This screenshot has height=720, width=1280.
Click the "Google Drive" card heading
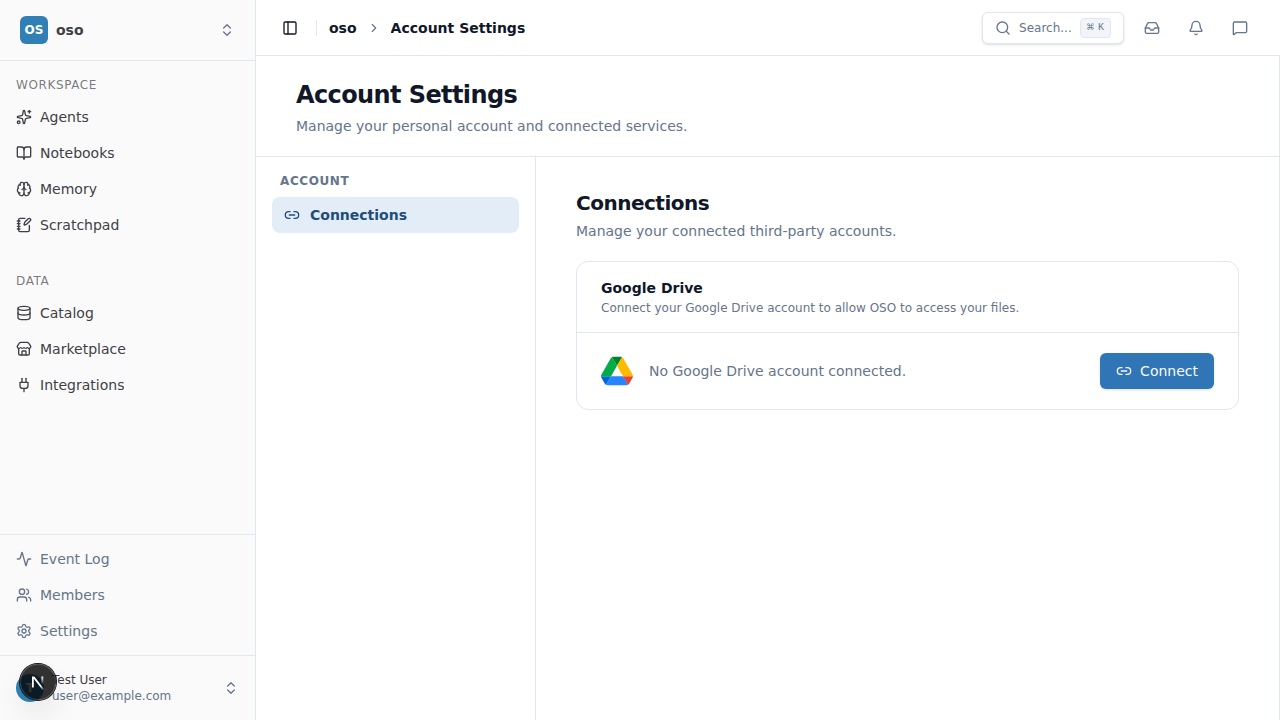[x=652, y=288]
